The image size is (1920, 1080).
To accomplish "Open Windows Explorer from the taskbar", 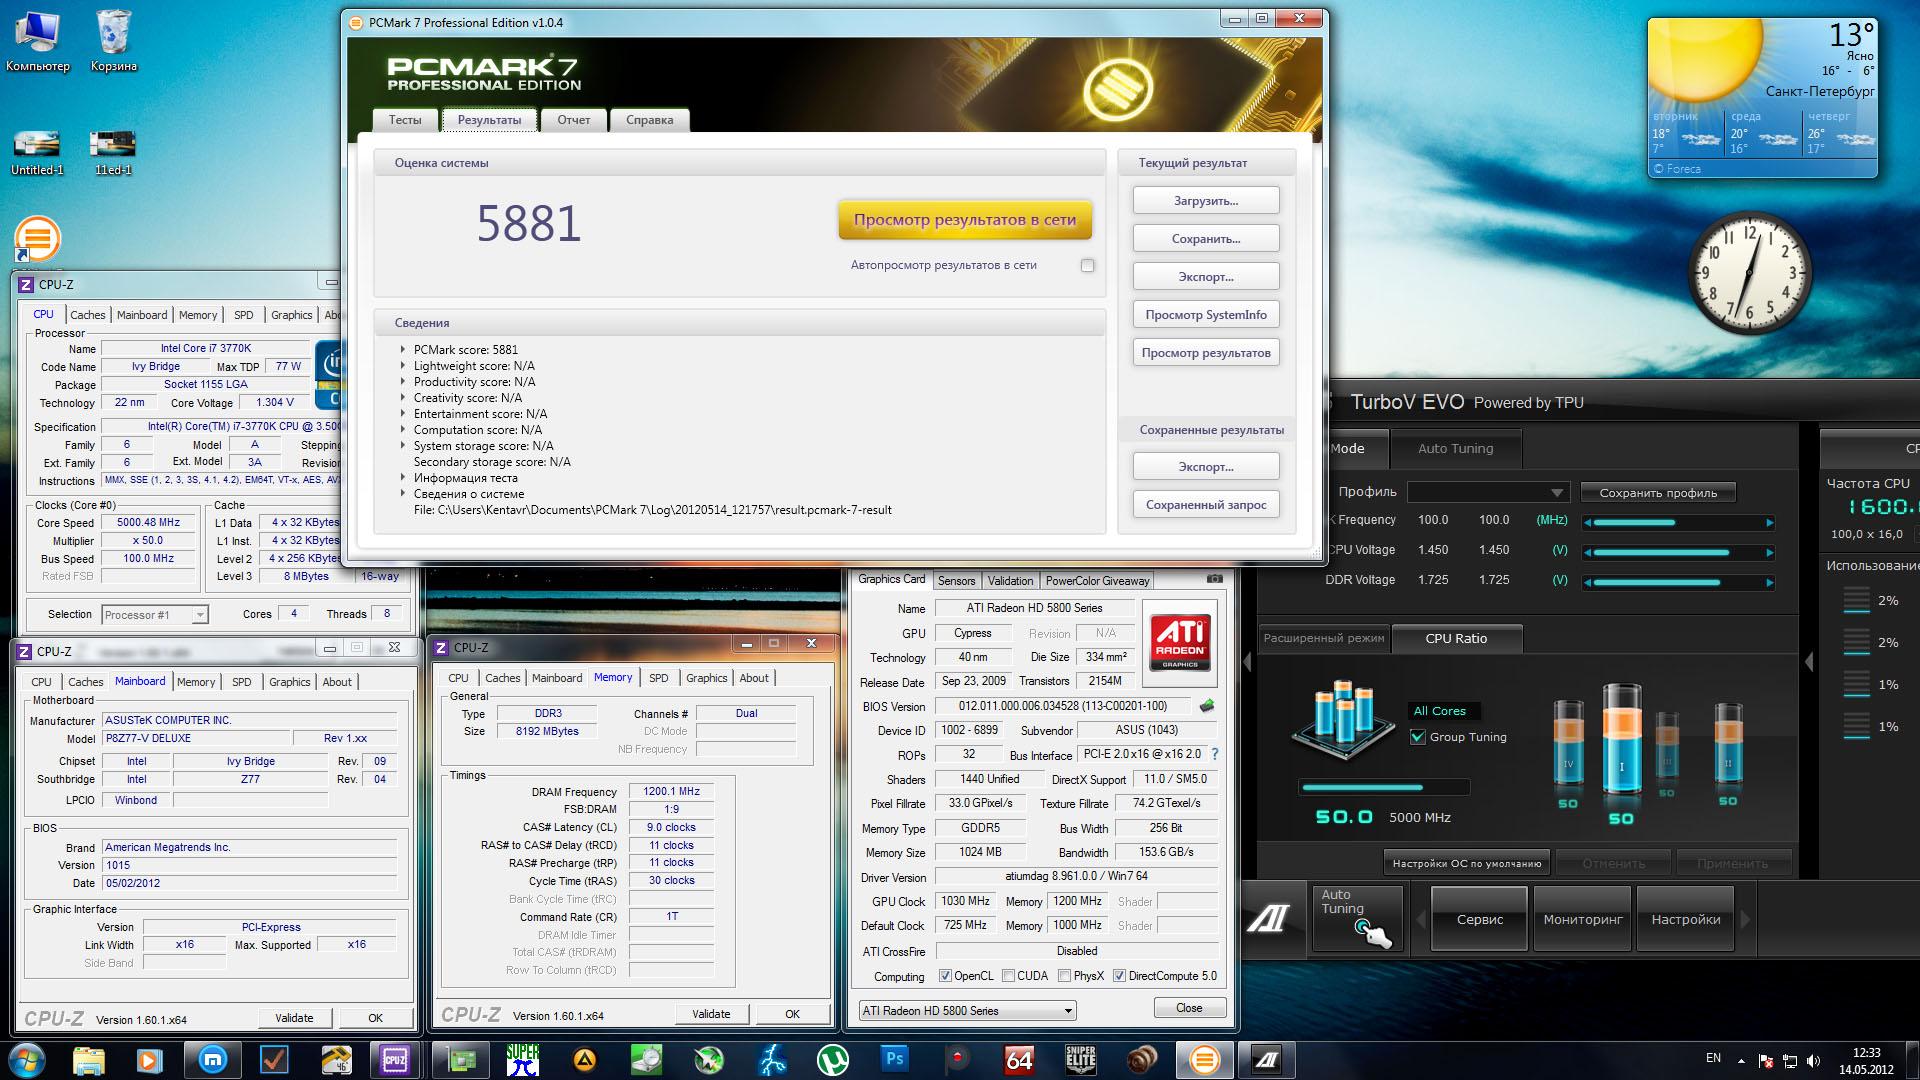I will point(89,1059).
